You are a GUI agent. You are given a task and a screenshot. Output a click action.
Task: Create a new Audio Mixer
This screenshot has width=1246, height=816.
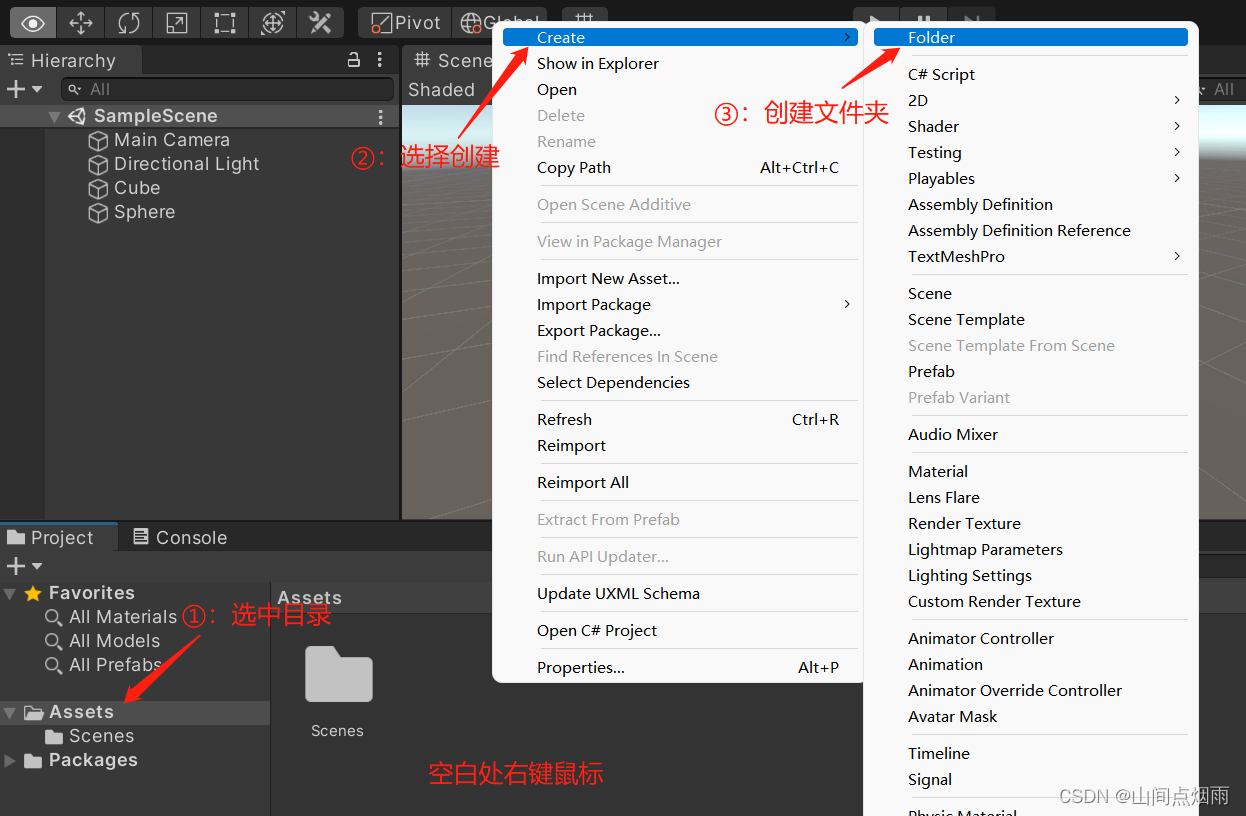point(953,434)
